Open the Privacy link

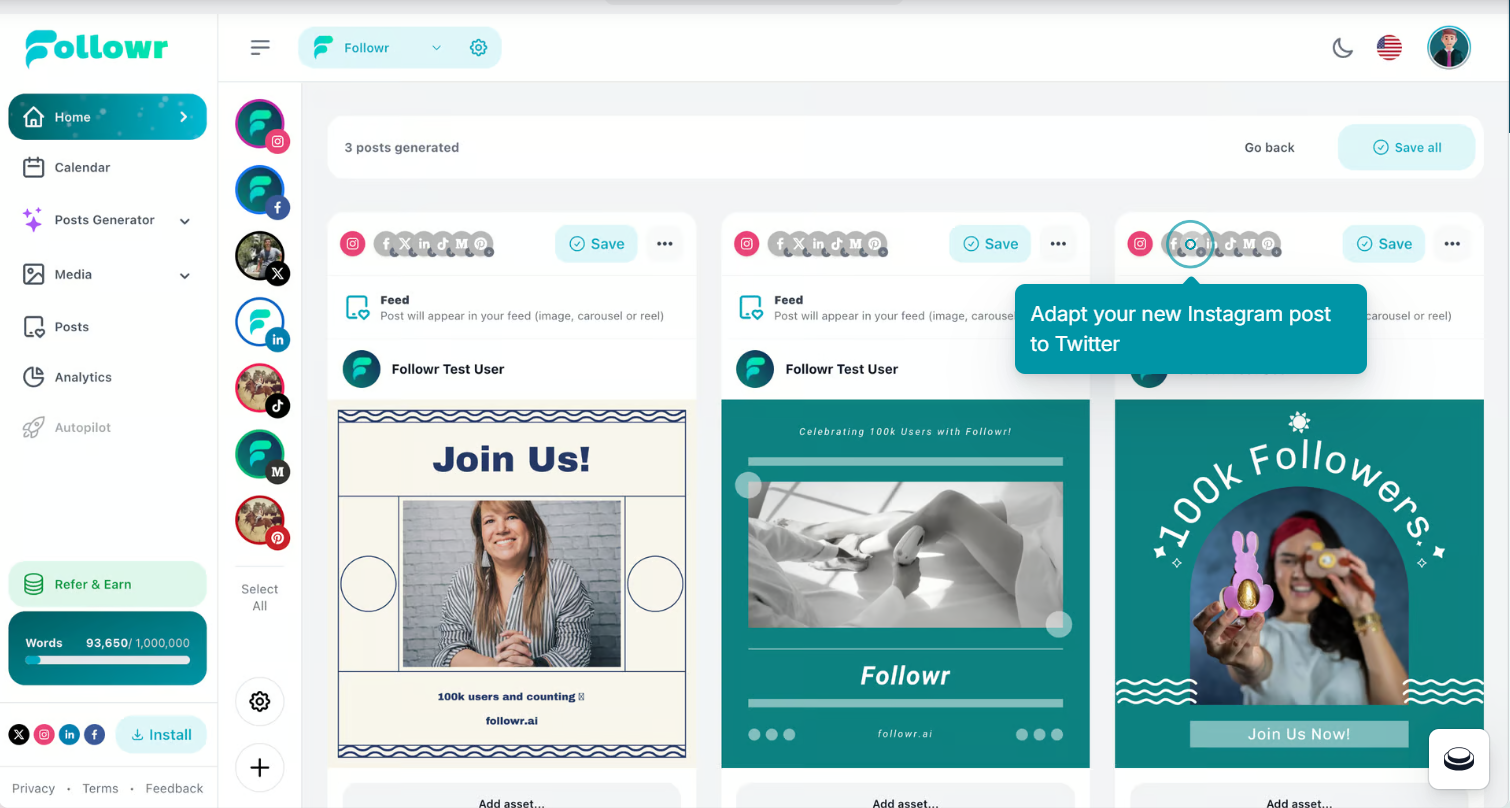coord(33,788)
